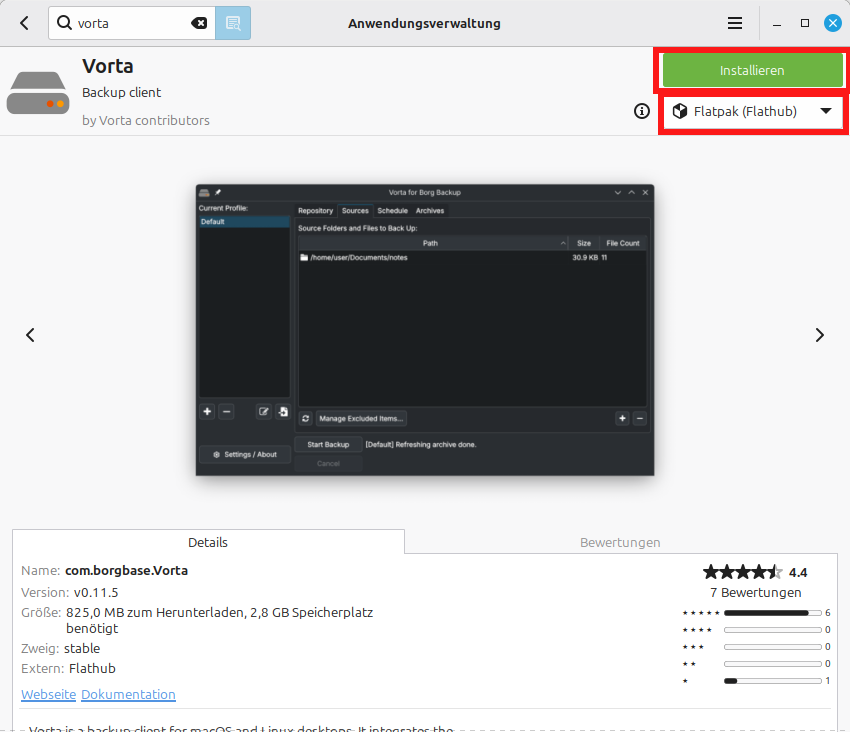Image resolution: width=850 pixels, height=732 pixels.
Task: Click the 'stable' branch value
Action: click(x=82, y=648)
